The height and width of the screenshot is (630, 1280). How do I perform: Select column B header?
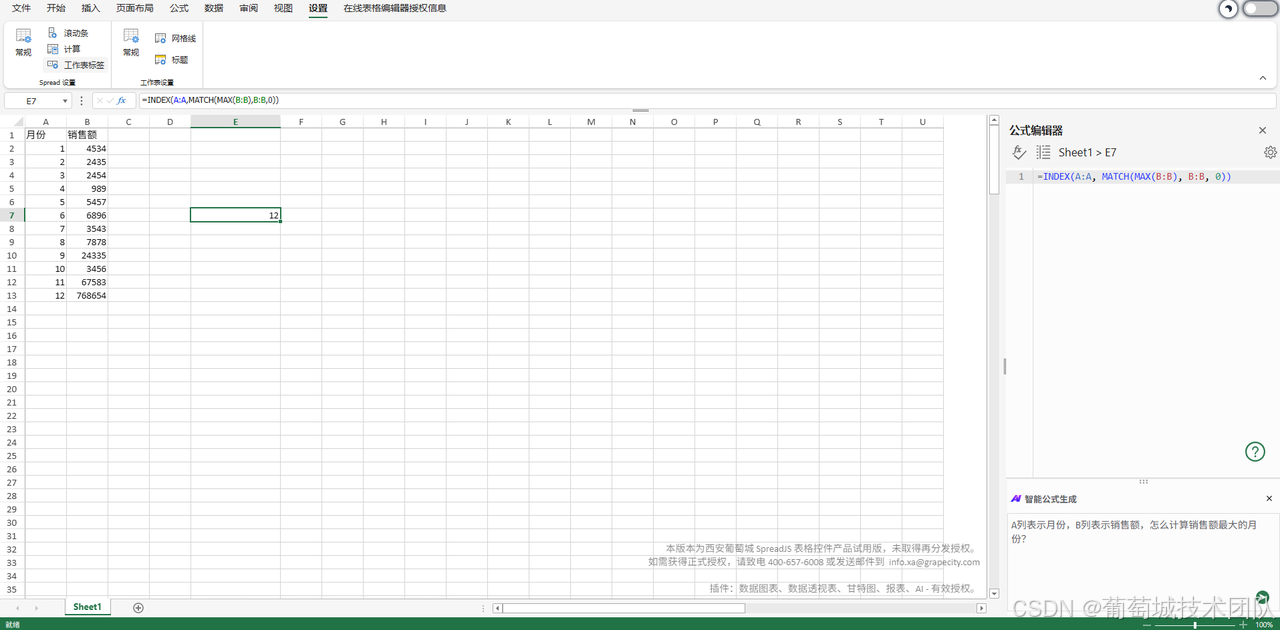pos(87,122)
